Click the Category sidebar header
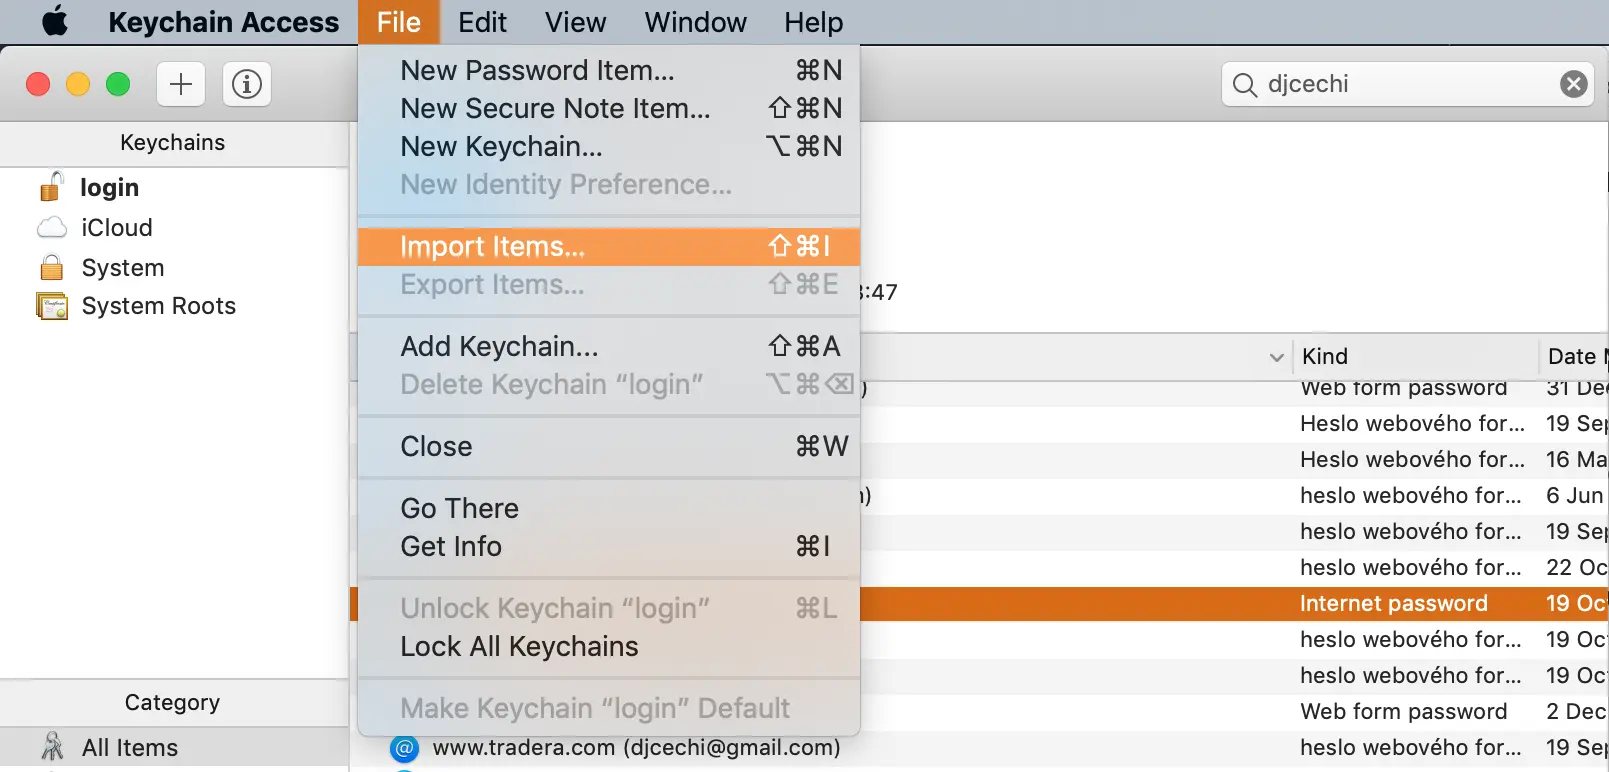Screen dimensions: 1609x772 point(173,703)
